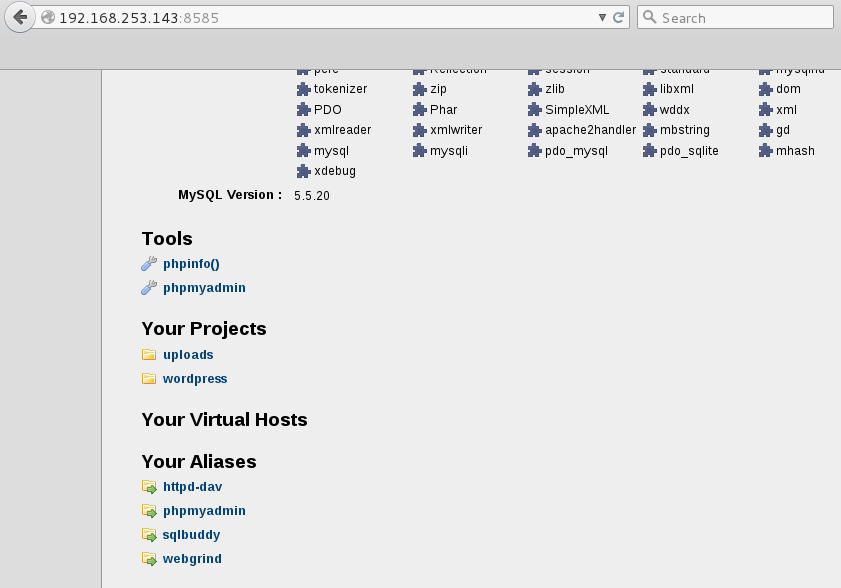Click the folder icon next to uploads
The width and height of the screenshot is (841, 588).
(x=149, y=355)
